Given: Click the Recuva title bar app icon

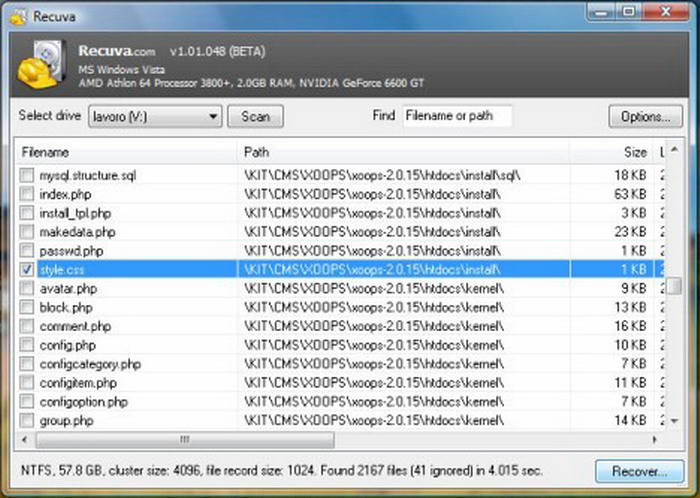Looking at the screenshot, I should 18,17.
